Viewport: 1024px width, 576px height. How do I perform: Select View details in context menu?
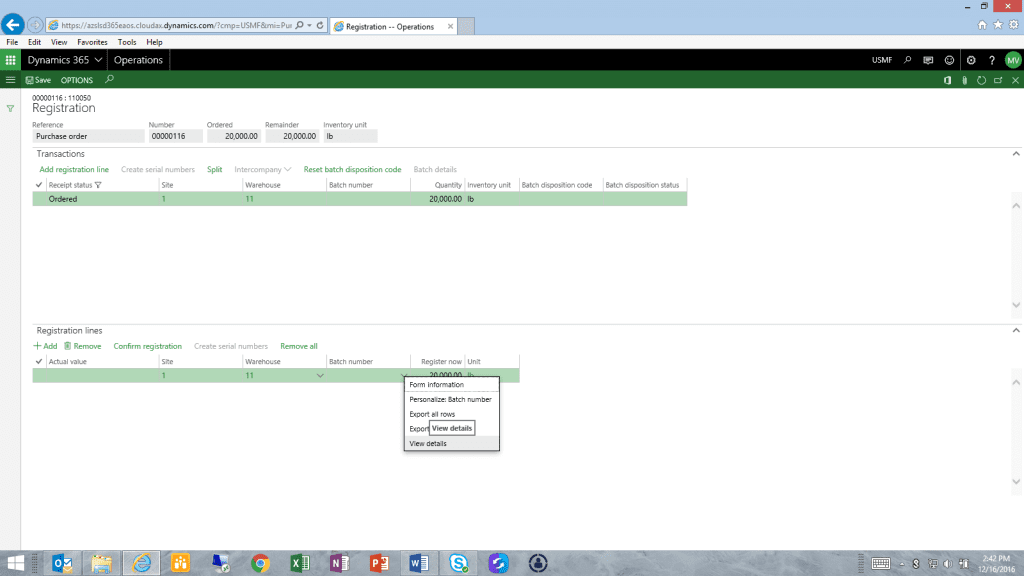pyautogui.click(x=428, y=443)
